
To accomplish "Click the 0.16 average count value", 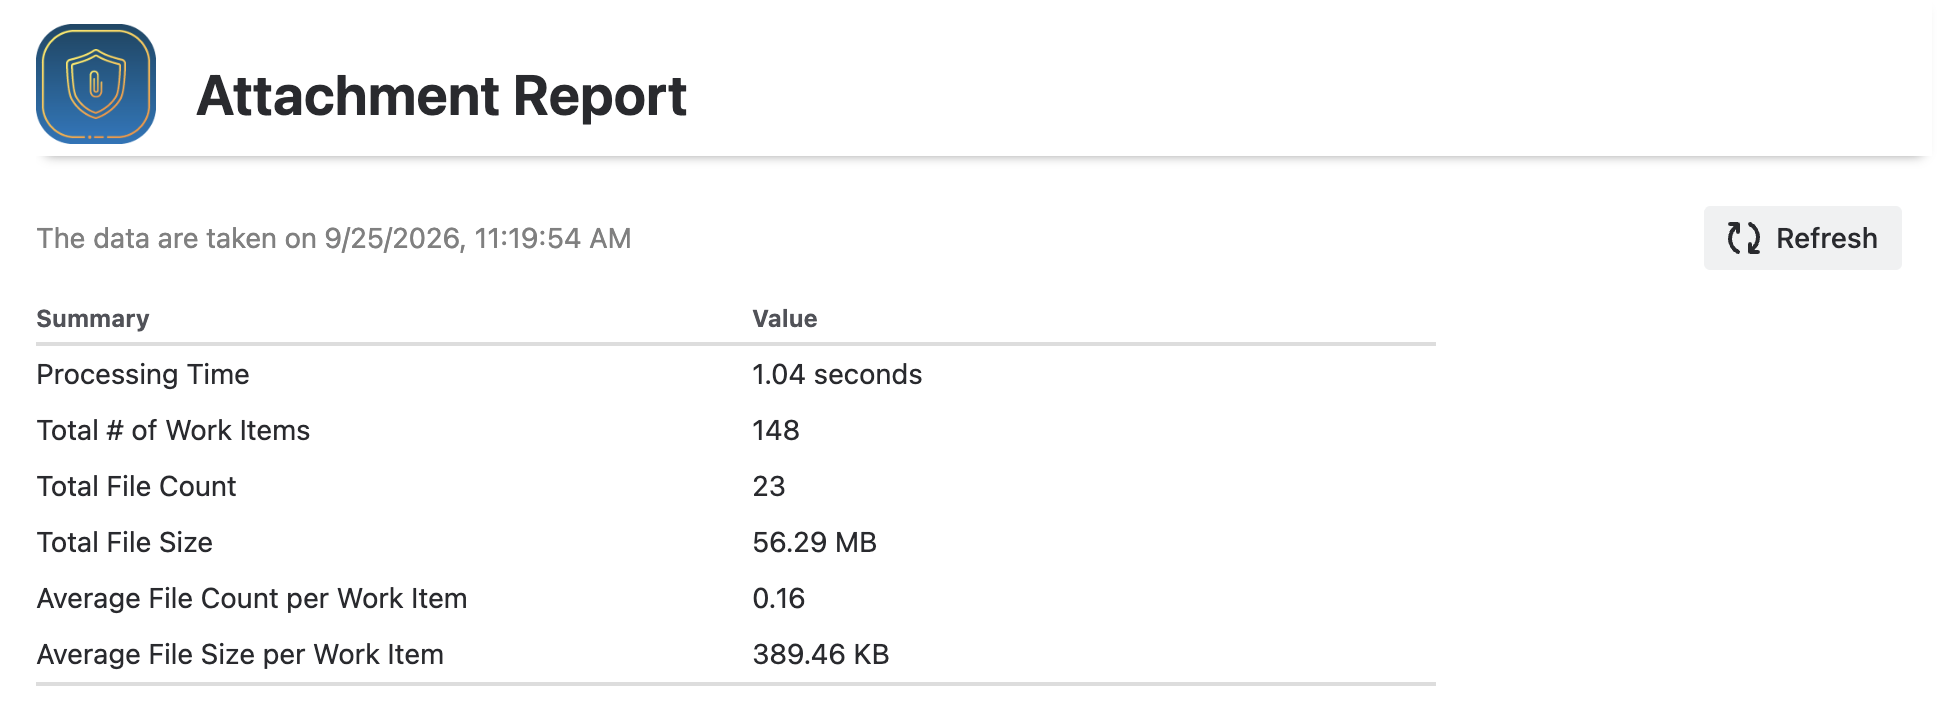I will point(778,598).
